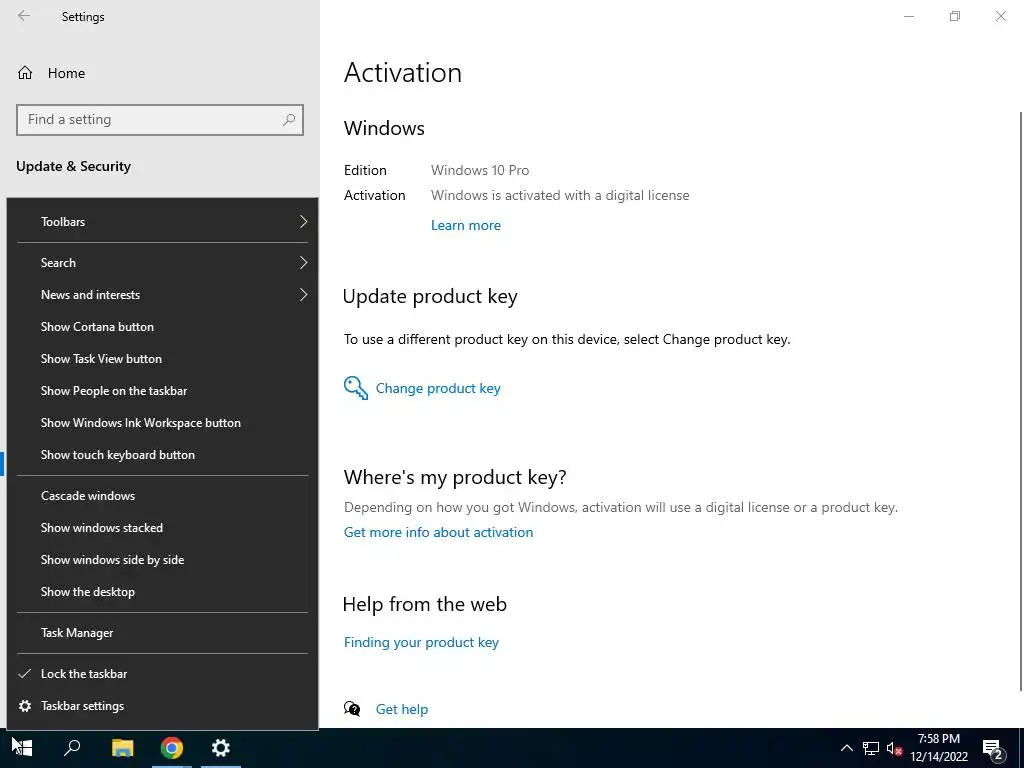The height and width of the screenshot is (768, 1024).
Task: Choose Show windows side by side
Action: 162,560
